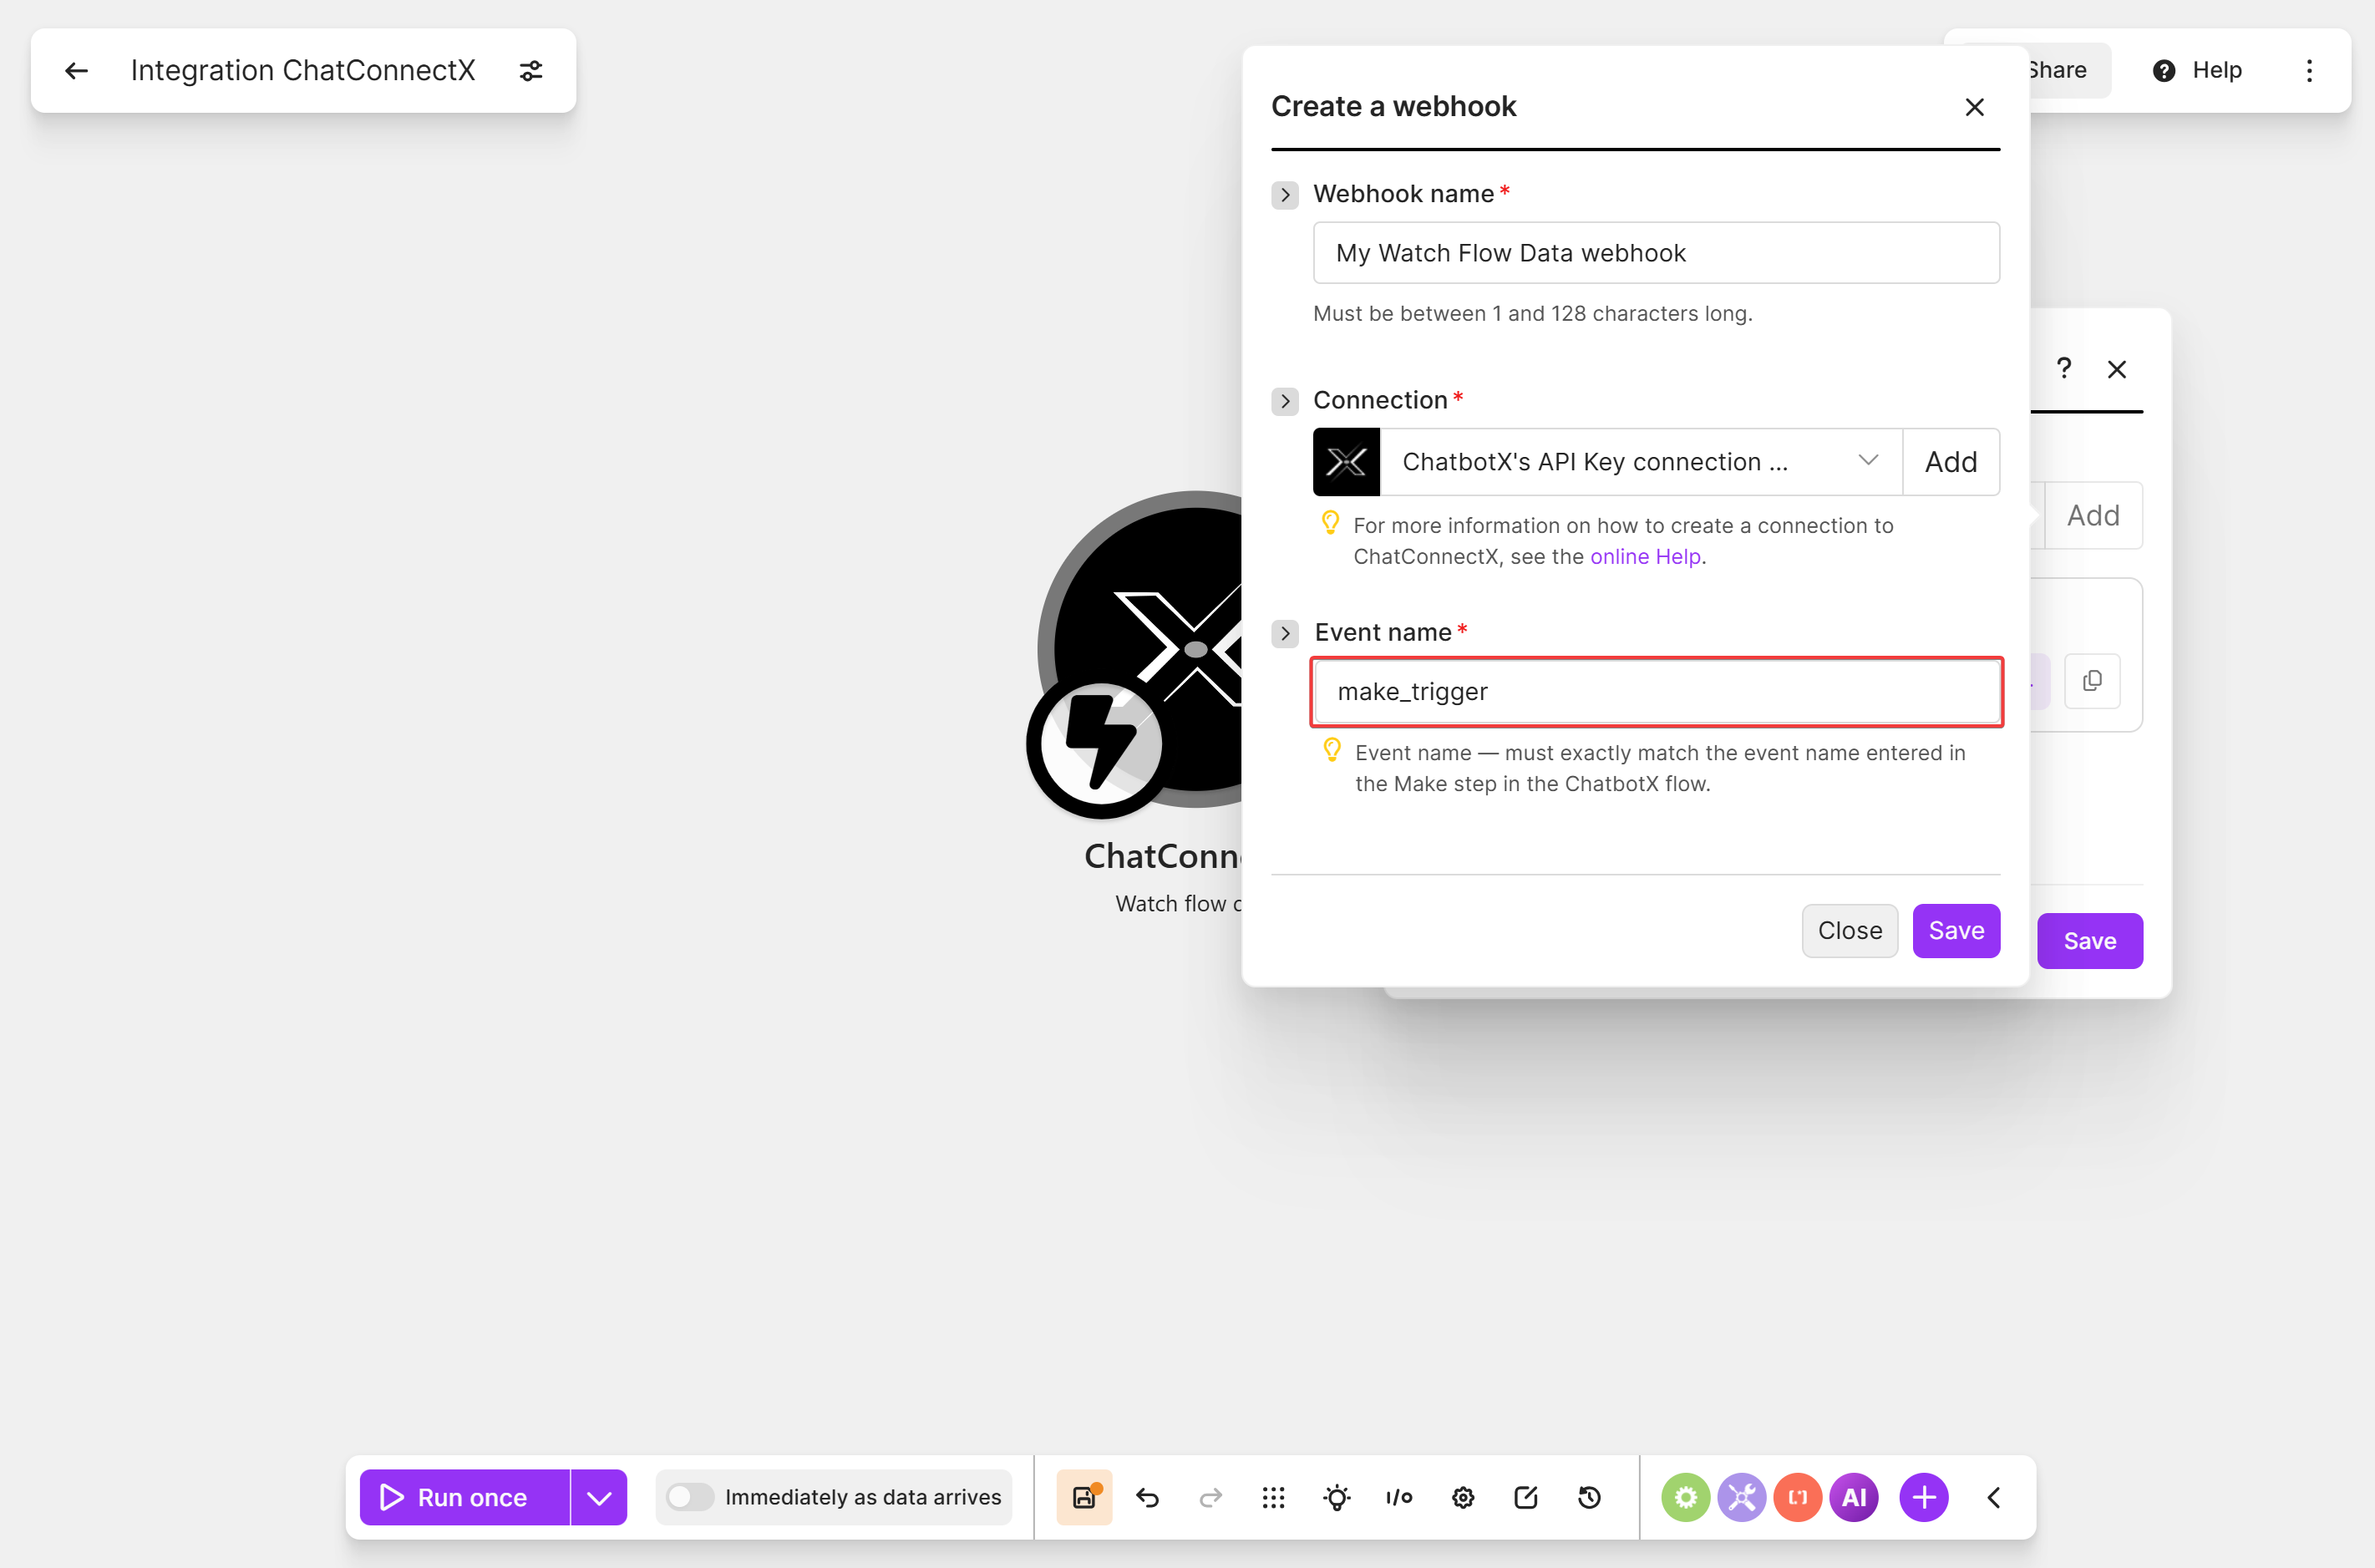Click the instant trigger lightning badge
This screenshot has width=2375, height=1568.
coord(1100,744)
